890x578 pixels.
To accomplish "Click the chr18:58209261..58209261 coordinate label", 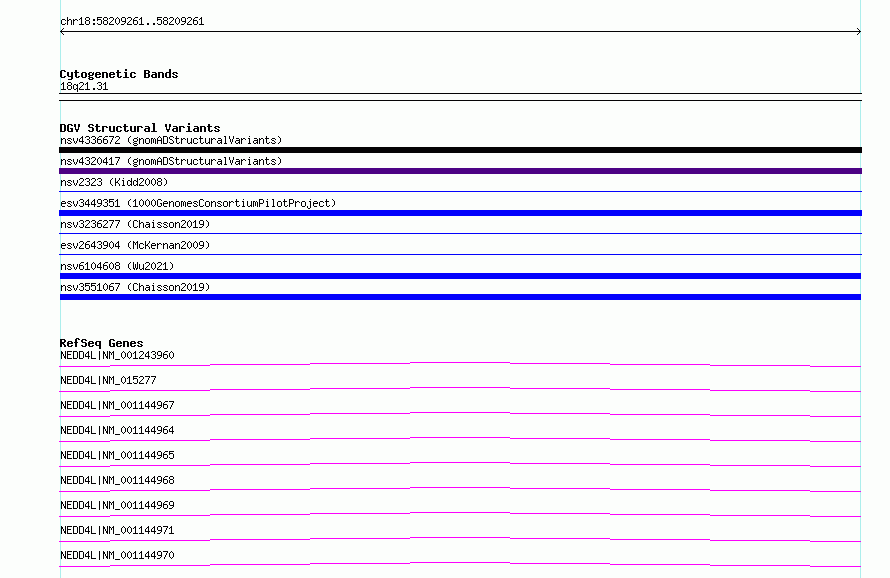I will 132,21.
